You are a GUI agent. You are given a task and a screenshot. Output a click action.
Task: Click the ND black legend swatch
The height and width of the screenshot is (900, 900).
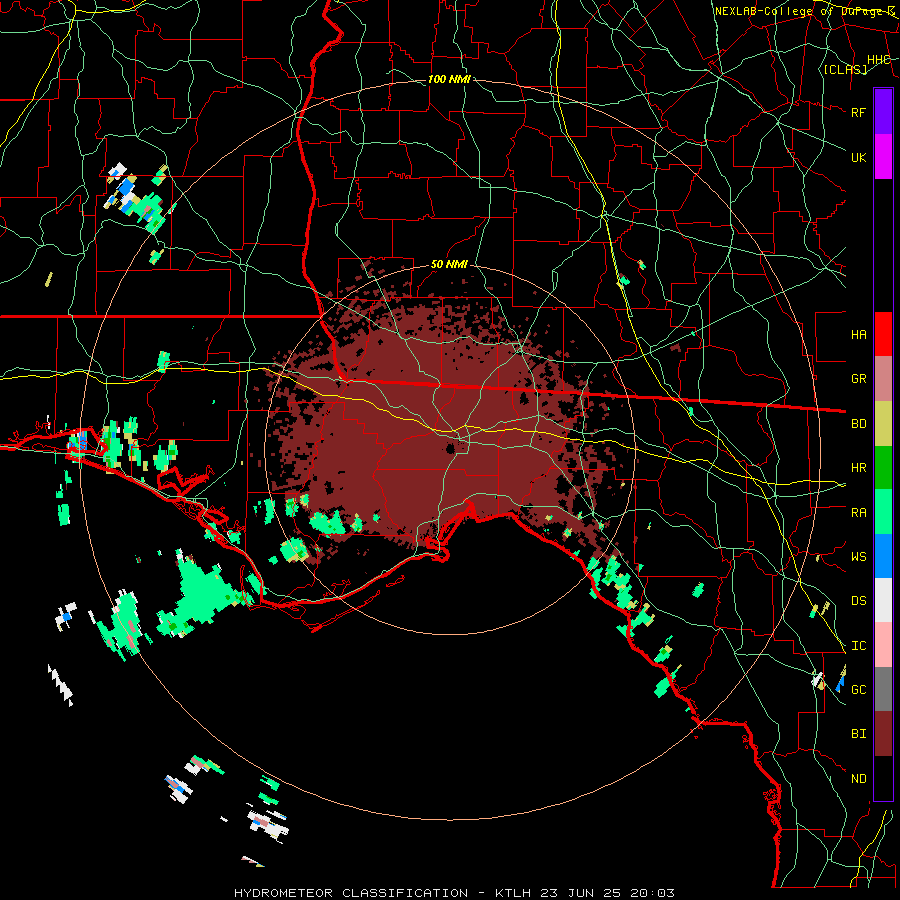pos(883,778)
